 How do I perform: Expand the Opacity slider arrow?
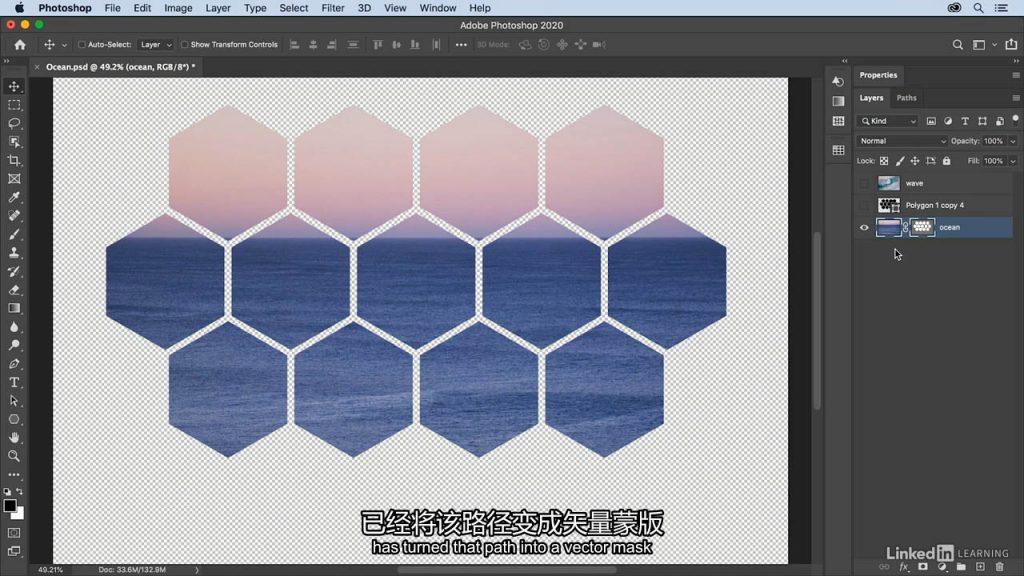coord(1012,141)
